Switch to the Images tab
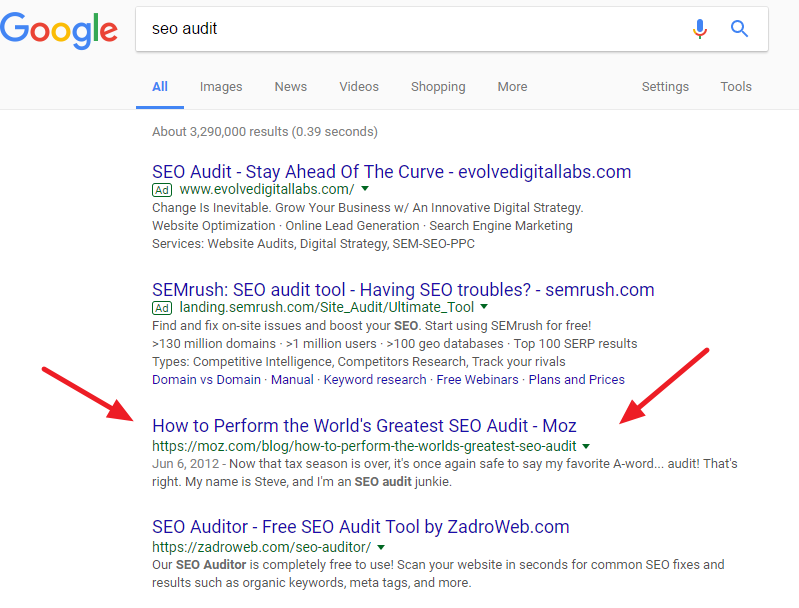The image size is (799, 608). point(221,87)
